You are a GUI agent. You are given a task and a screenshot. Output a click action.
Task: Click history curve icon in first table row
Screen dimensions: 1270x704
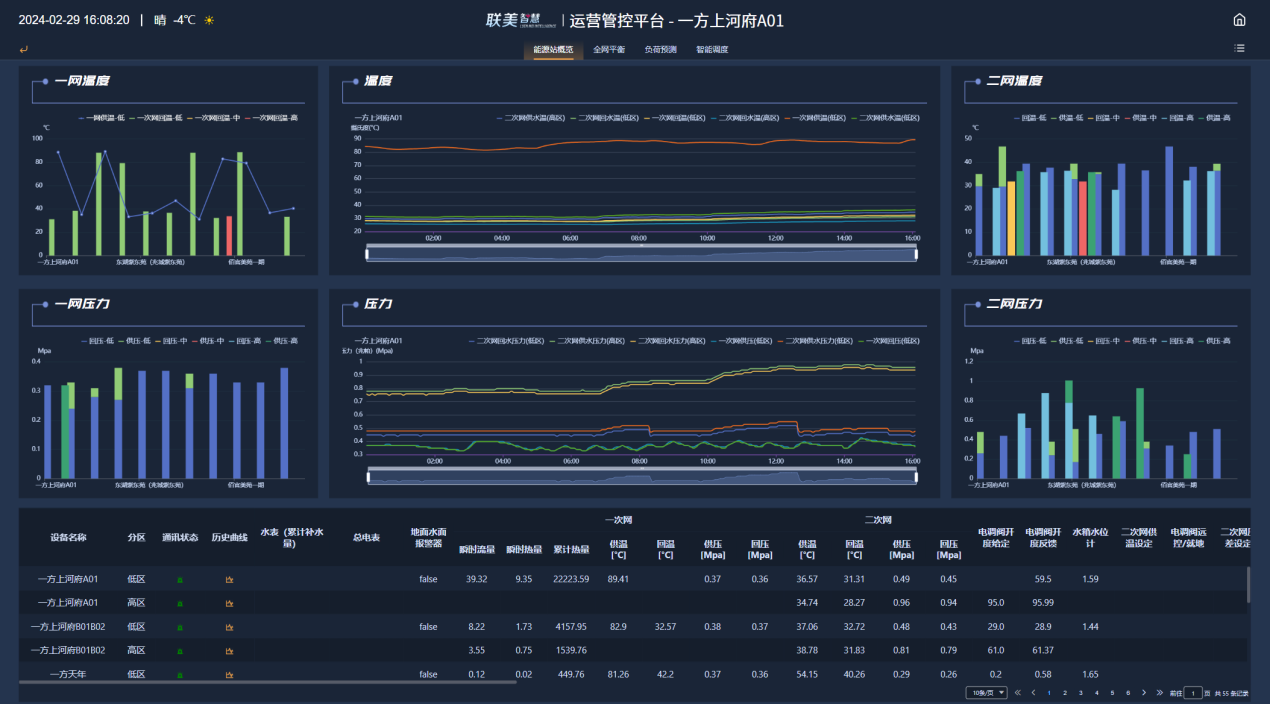click(229, 579)
